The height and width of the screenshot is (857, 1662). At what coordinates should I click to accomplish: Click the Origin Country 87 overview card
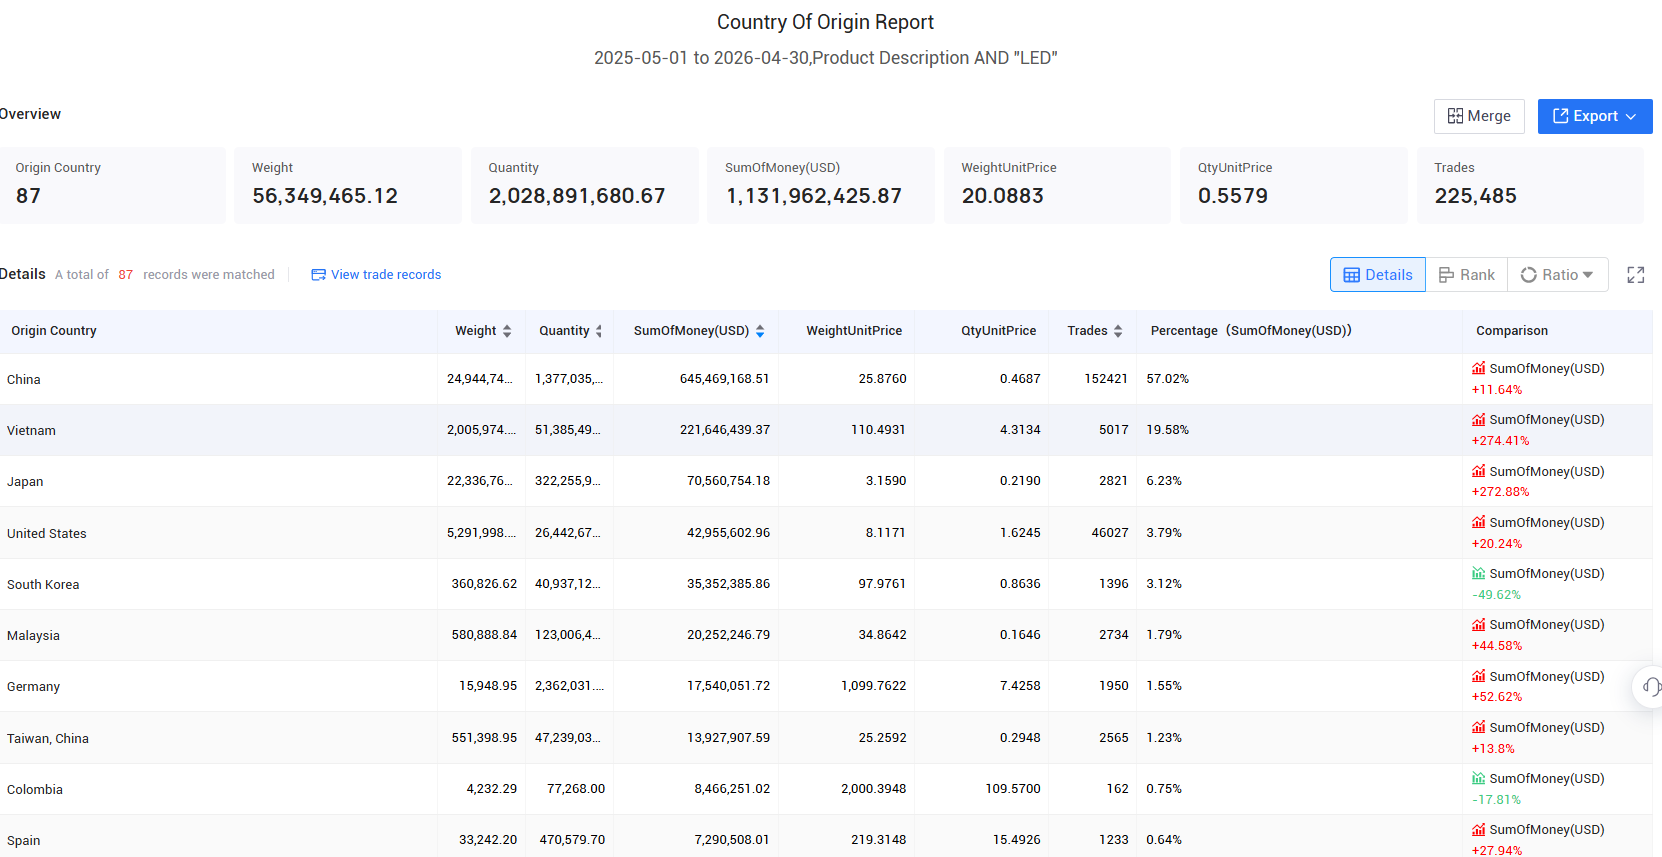click(112, 185)
